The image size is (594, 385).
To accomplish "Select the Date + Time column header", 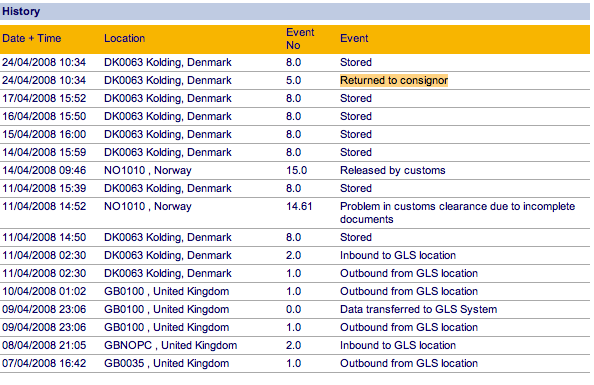I will point(31,38).
